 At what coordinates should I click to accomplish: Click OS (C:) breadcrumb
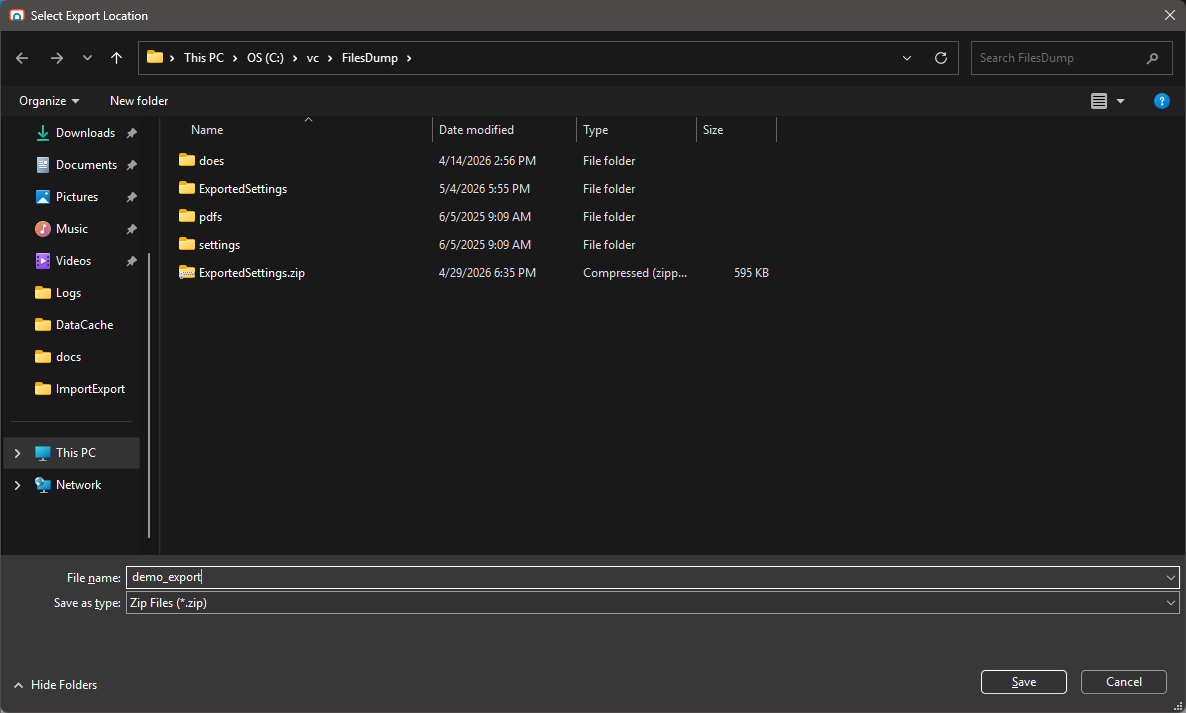(x=265, y=58)
